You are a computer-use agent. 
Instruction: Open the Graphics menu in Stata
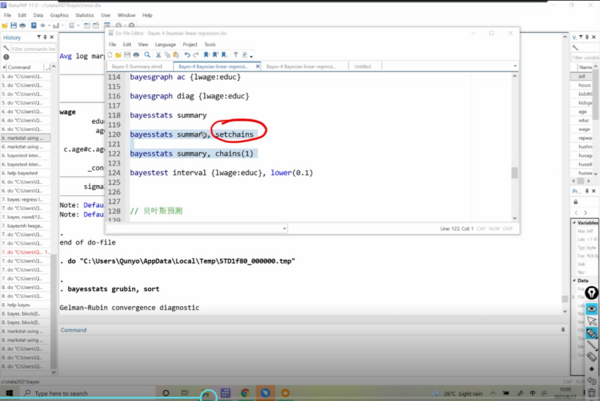[59, 15]
